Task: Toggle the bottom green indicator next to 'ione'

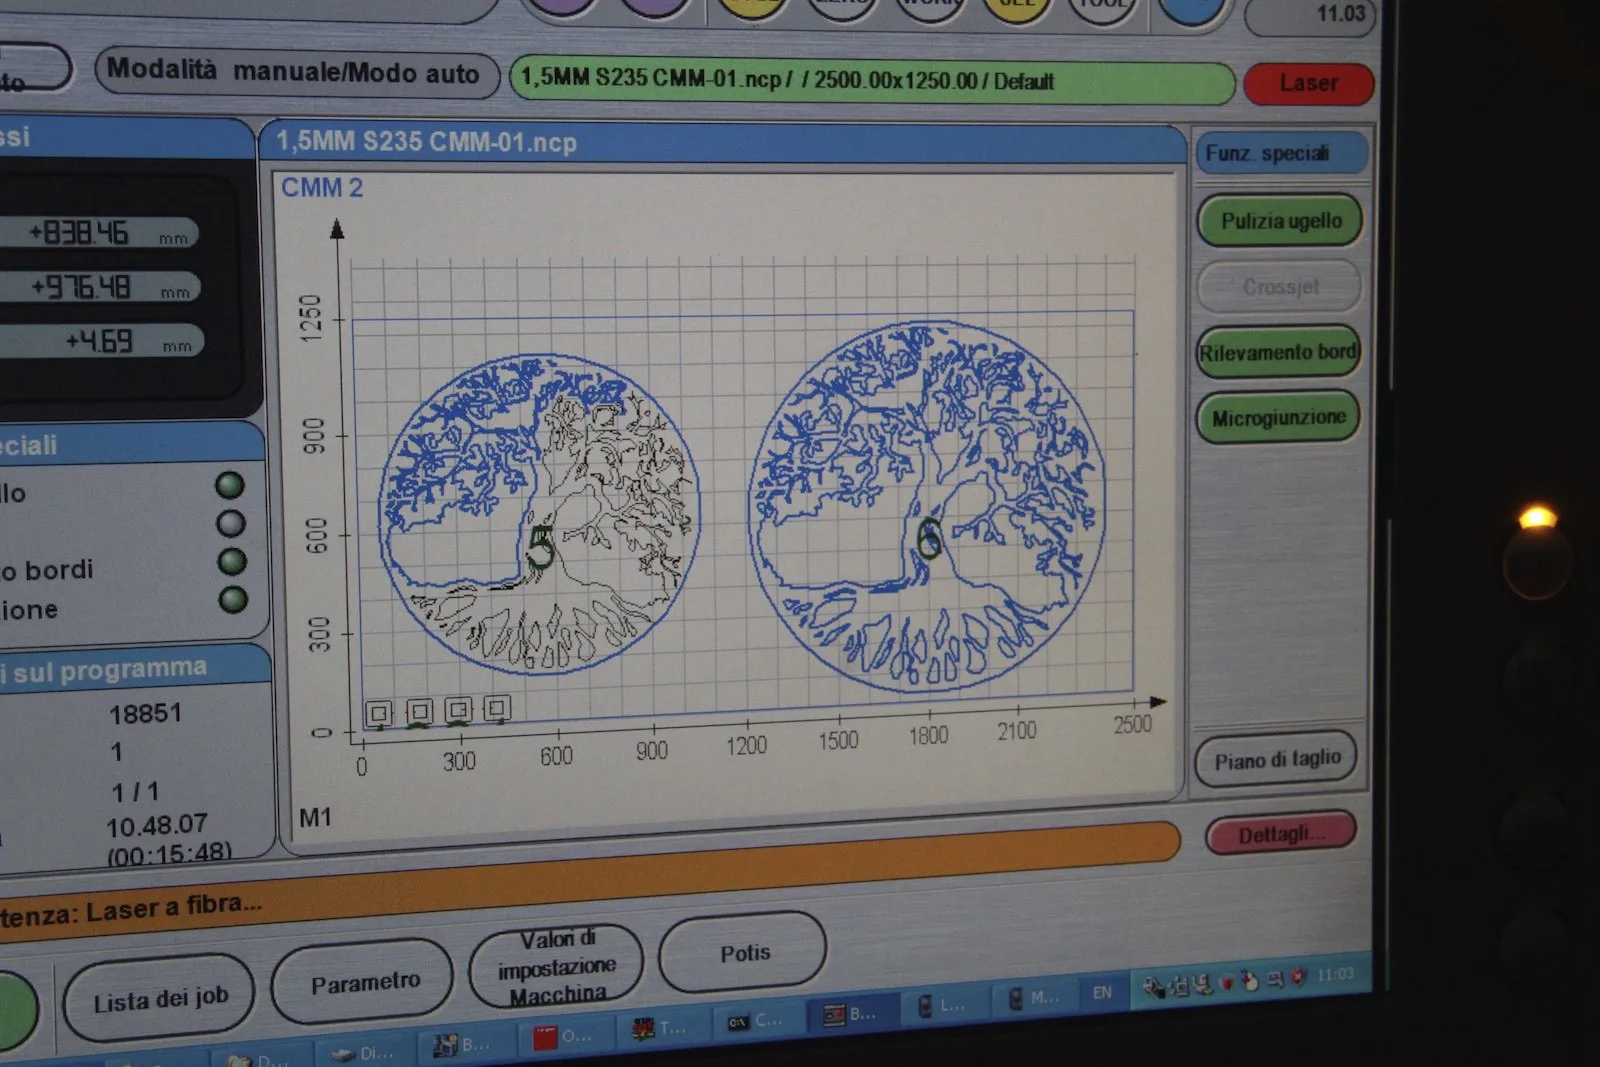Action: click(233, 599)
